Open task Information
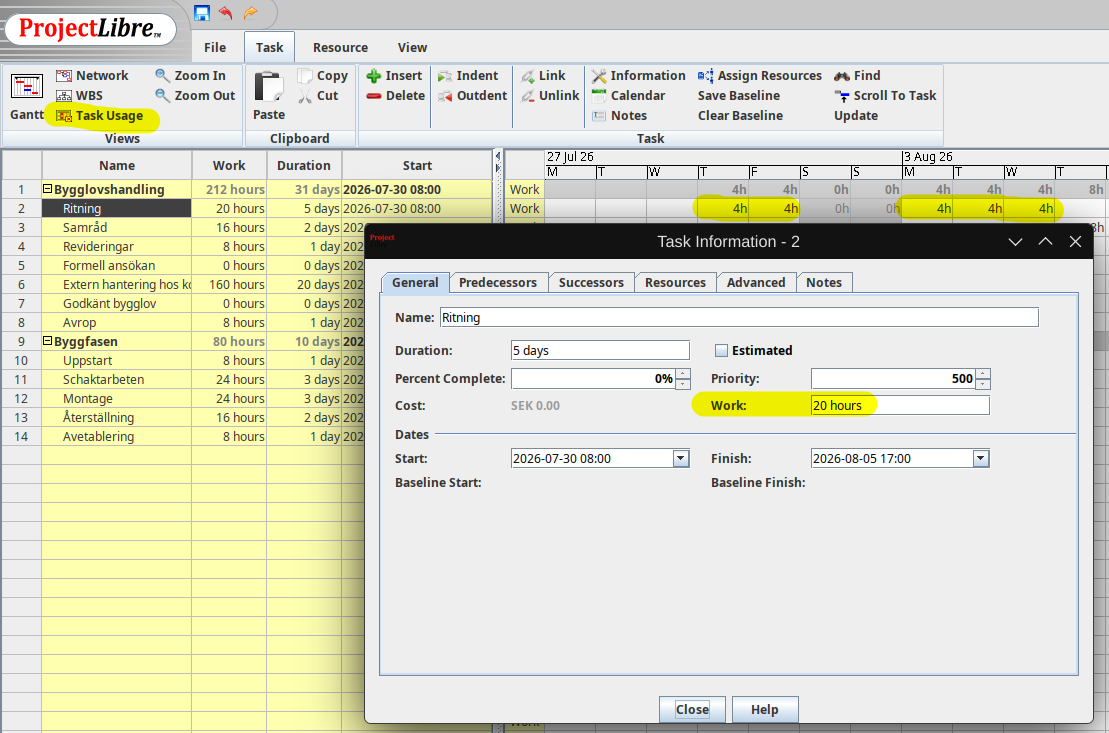The width and height of the screenshot is (1109, 733). [x=639, y=76]
